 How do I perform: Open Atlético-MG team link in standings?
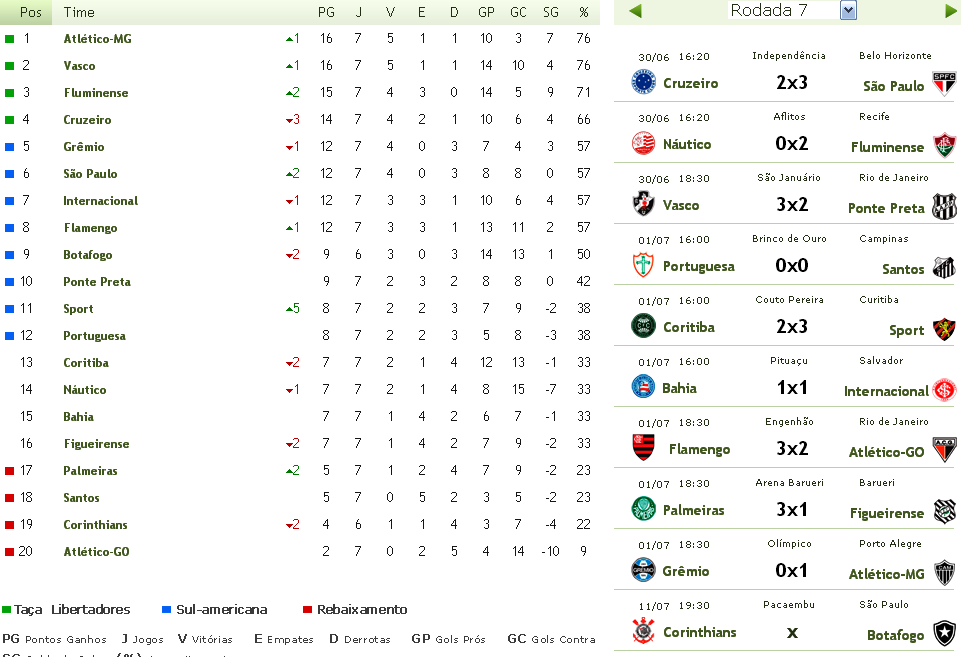pyautogui.click(x=97, y=39)
